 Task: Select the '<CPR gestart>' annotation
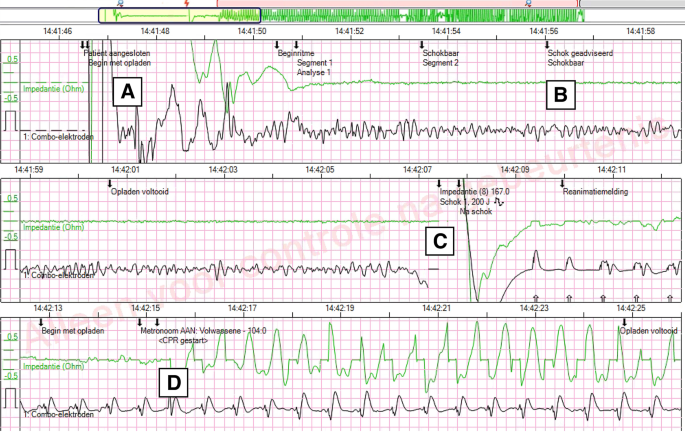pyautogui.click(x=183, y=341)
